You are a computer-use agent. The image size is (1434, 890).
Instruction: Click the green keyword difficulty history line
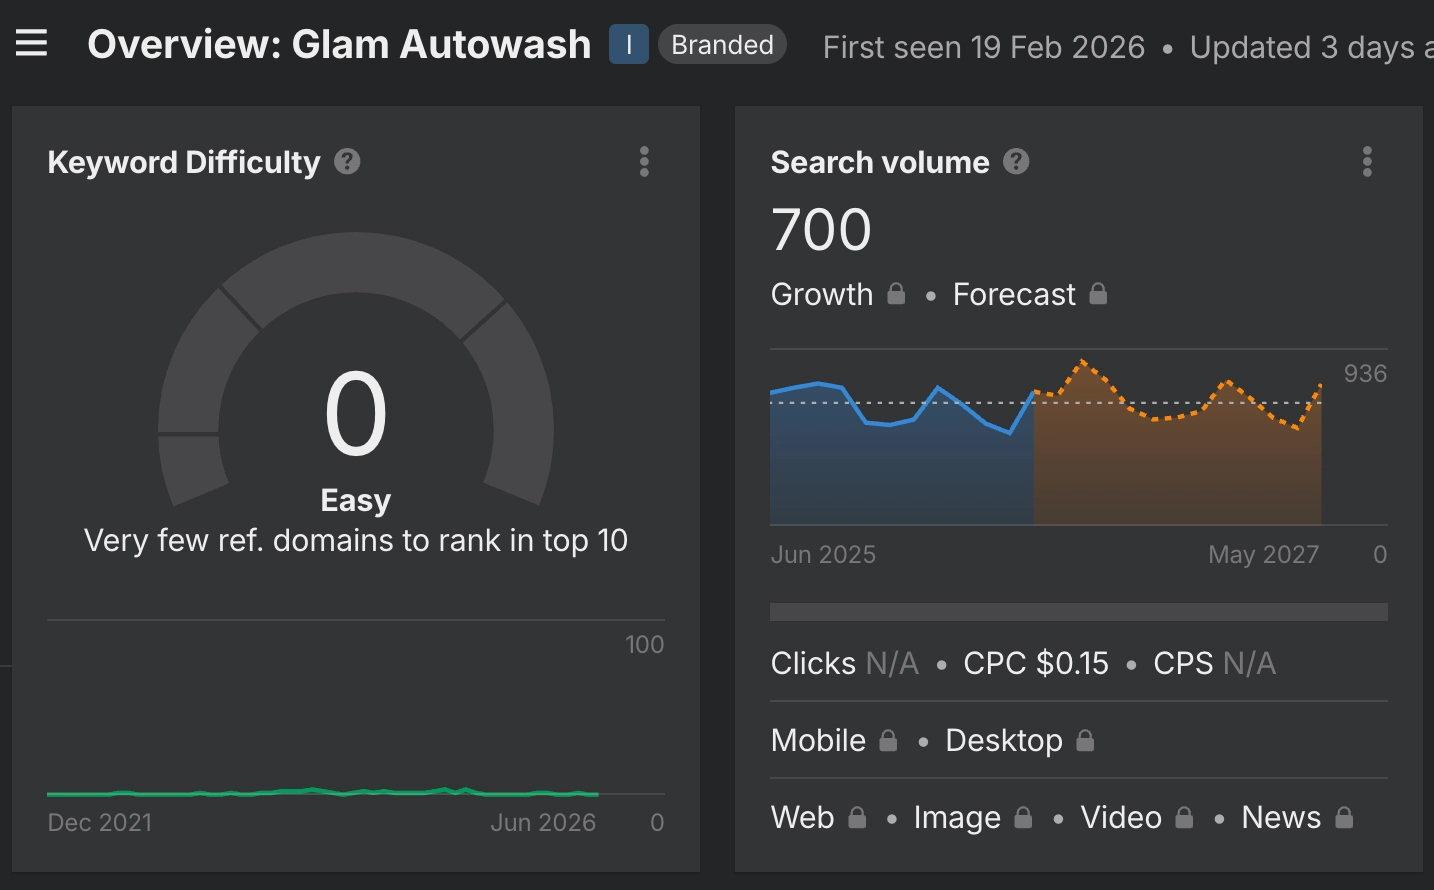coord(322,792)
